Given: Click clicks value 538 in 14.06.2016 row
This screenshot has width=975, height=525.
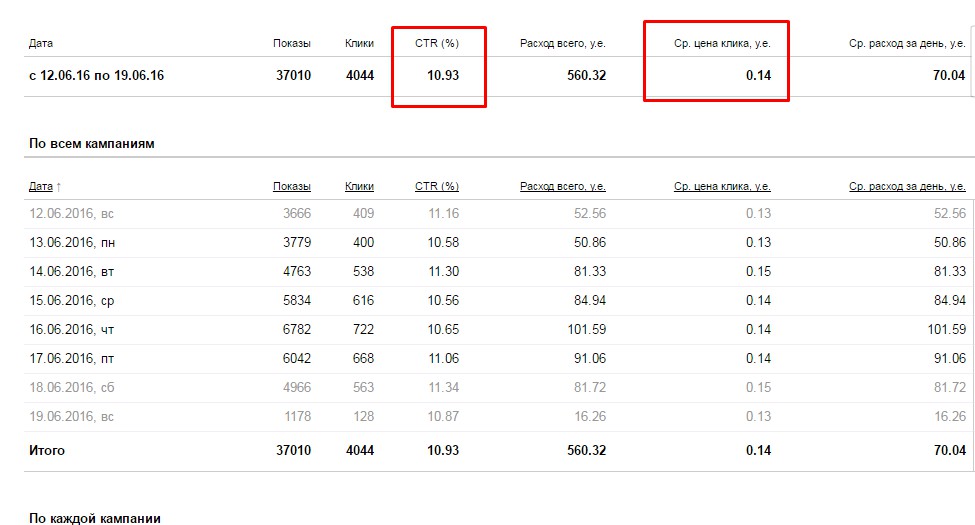Looking at the screenshot, I should 364,272.
